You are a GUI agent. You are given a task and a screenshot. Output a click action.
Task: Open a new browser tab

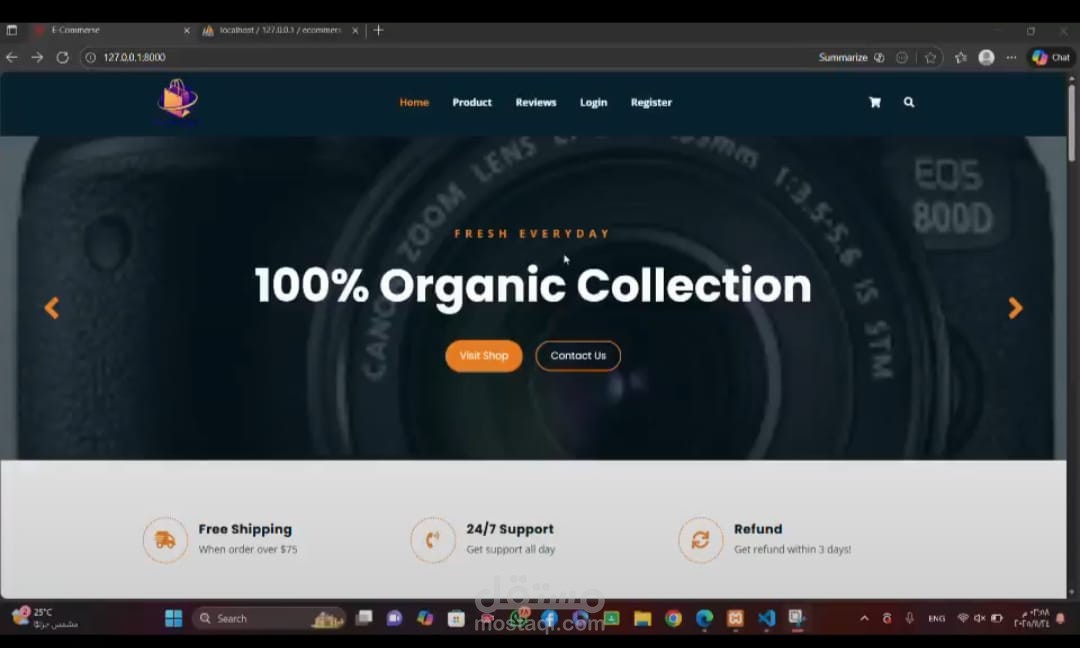(378, 30)
